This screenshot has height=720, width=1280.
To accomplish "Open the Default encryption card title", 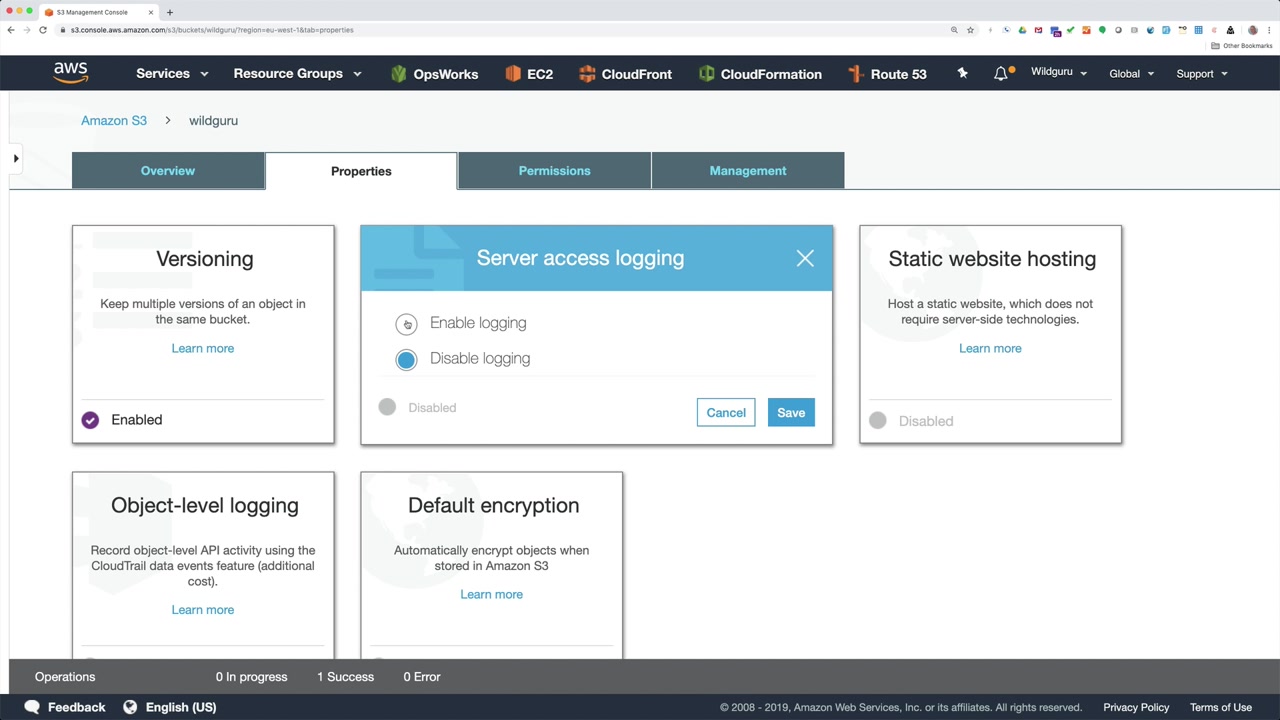I will pos(493,506).
